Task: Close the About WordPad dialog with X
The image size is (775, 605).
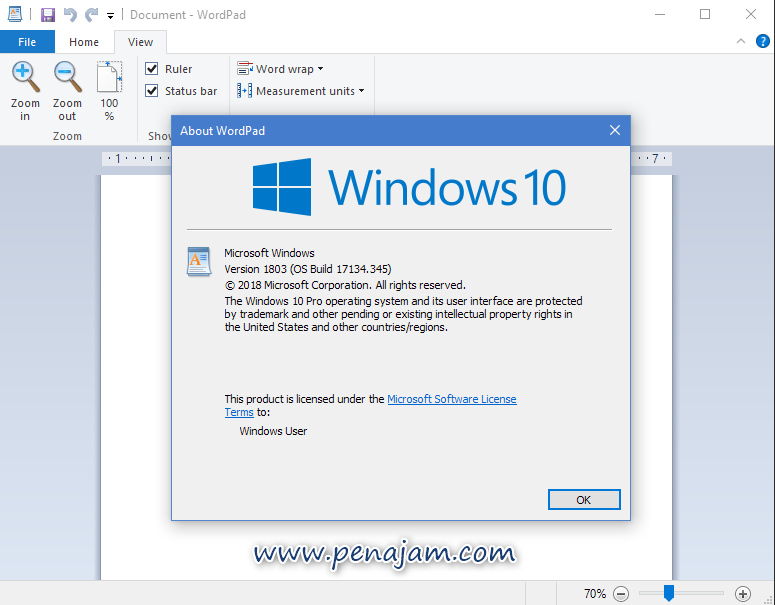Action: [615, 130]
